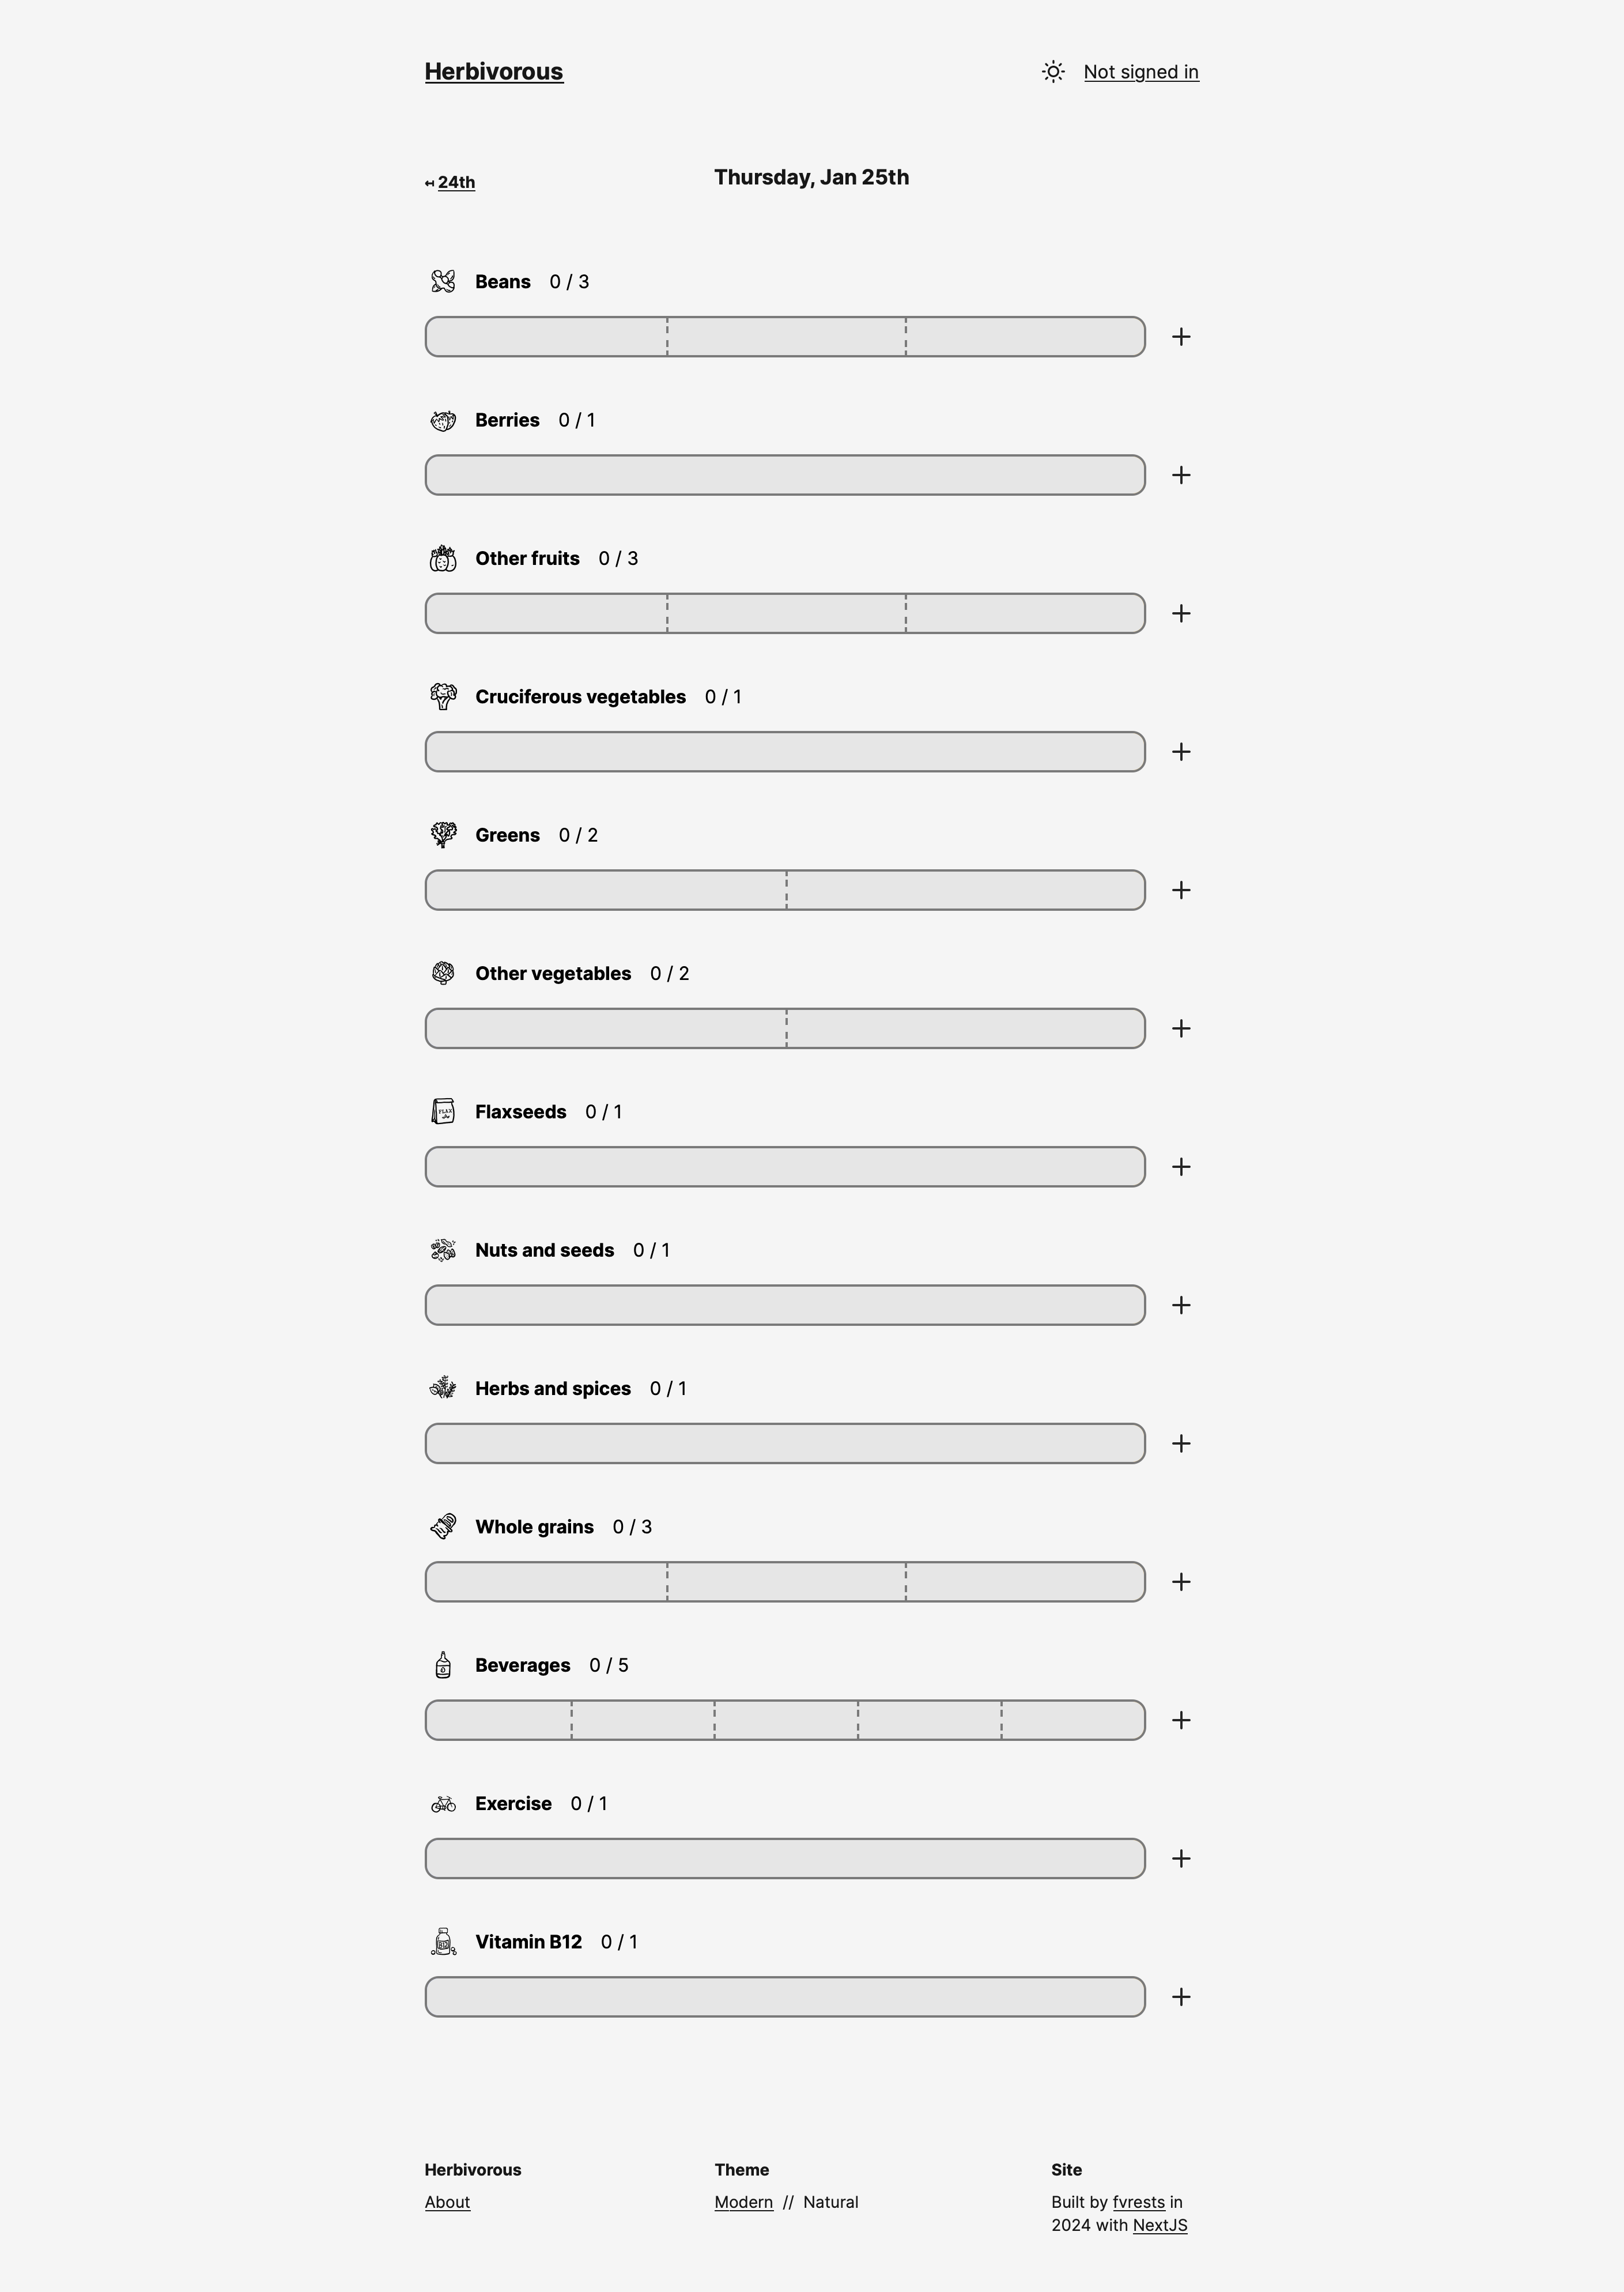
Task: Click the Nuts and seeds progress bar
Action: [x=785, y=1305]
